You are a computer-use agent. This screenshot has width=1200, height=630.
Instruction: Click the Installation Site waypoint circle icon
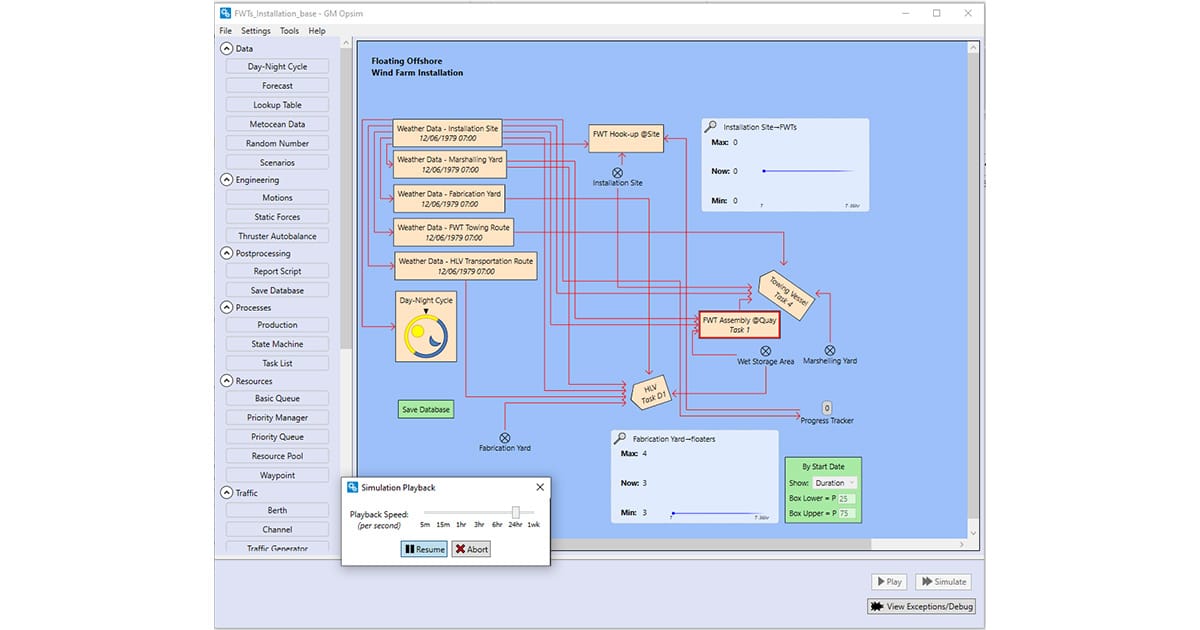tap(617, 172)
